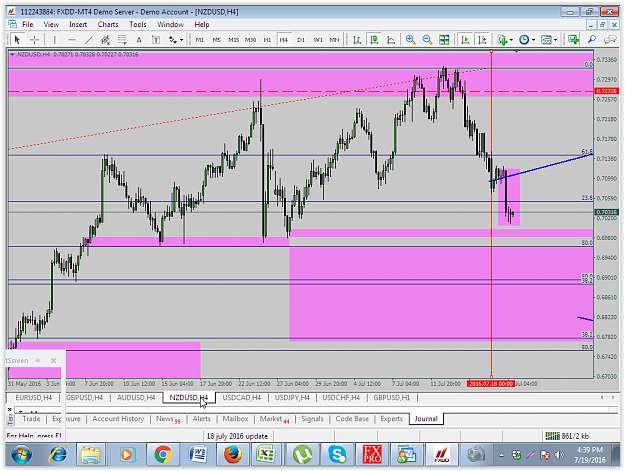This screenshot has width=625, height=471.
Task: Select the text label tool
Action: coord(156,39)
